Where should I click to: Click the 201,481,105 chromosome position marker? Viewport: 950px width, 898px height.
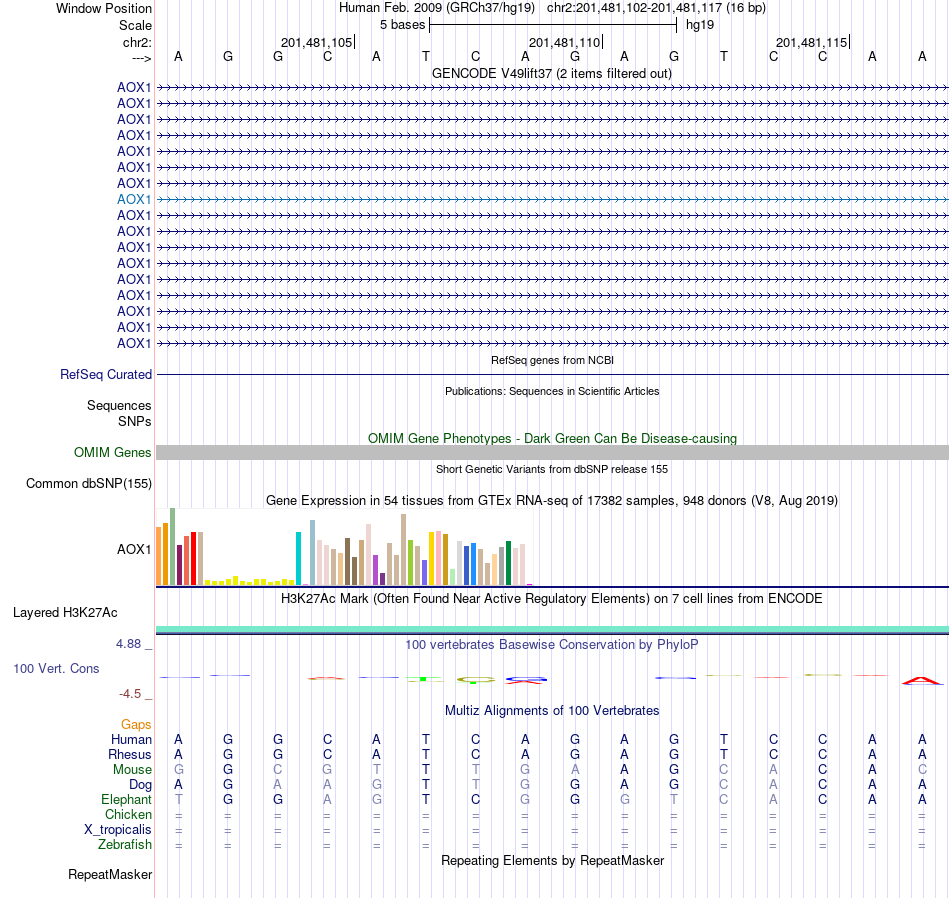pos(316,42)
